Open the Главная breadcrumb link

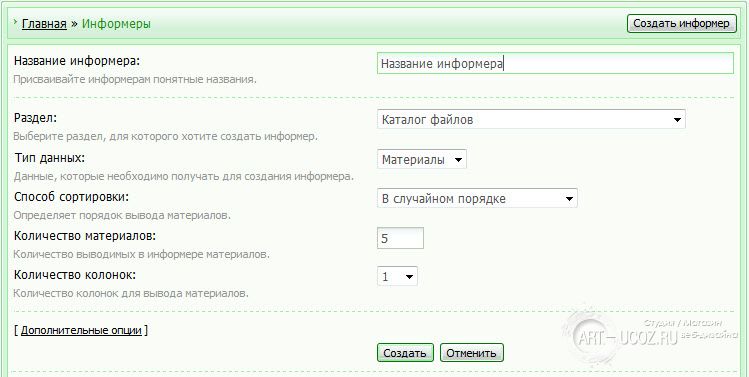tap(44, 23)
